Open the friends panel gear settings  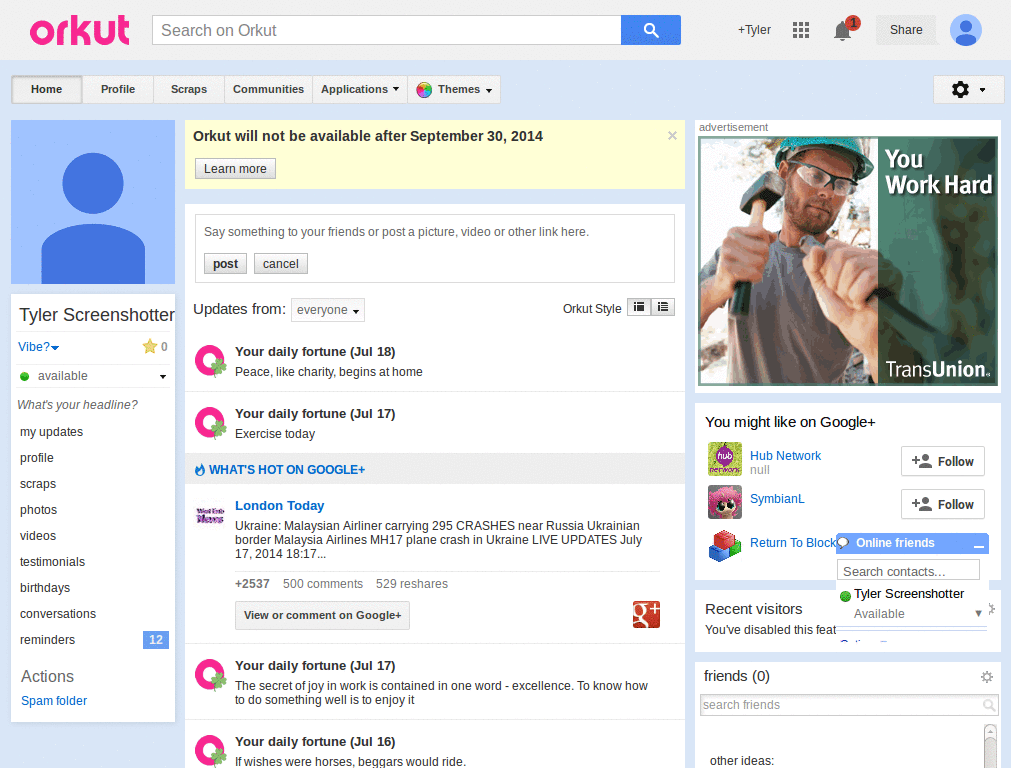point(987,677)
